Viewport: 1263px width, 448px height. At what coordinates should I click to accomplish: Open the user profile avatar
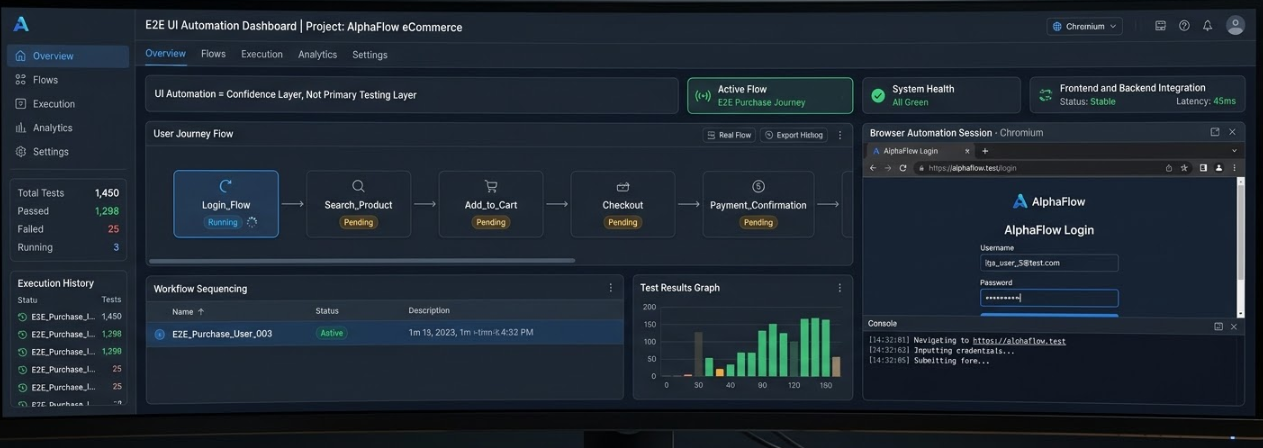(x=1235, y=26)
